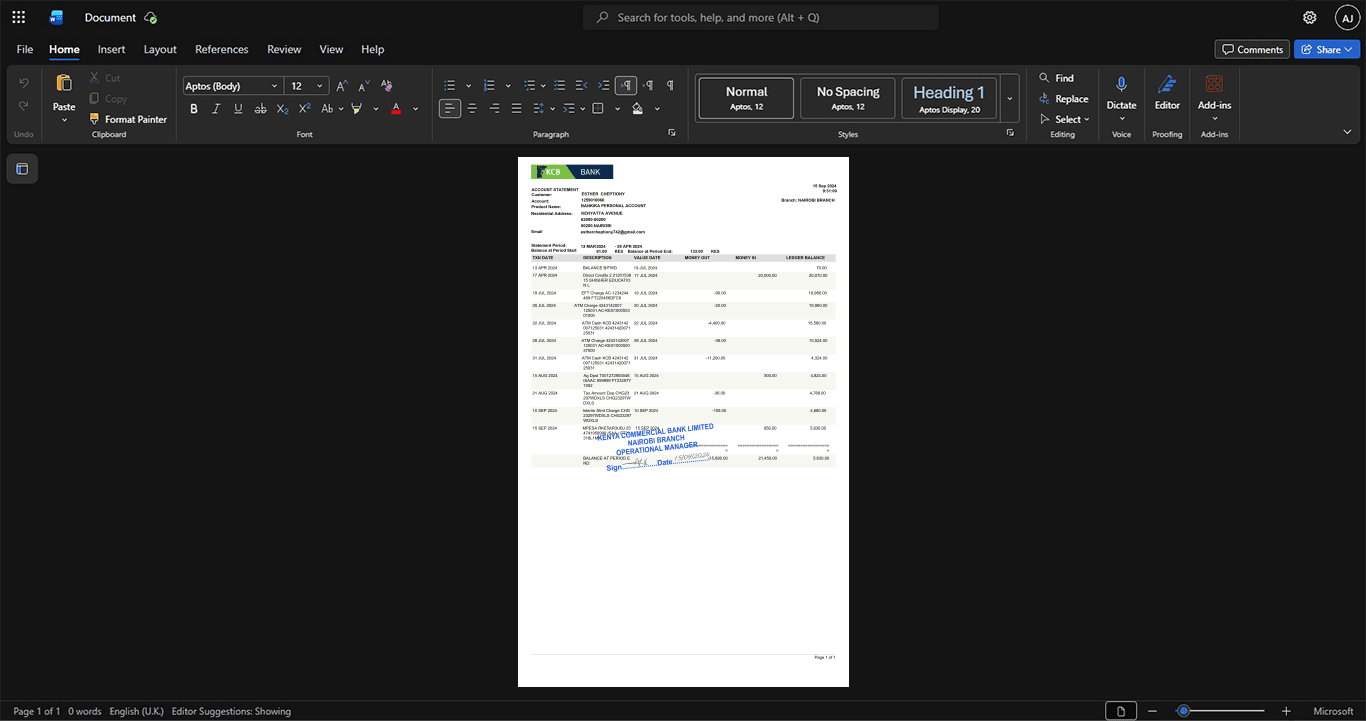Toggle left-to-right text direction
The height and width of the screenshot is (721, 1366).
[x=626, y=86]
